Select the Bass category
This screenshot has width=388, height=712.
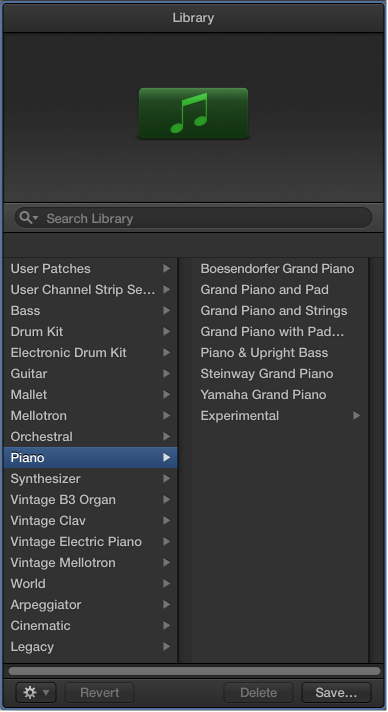(x=90, y=311)
